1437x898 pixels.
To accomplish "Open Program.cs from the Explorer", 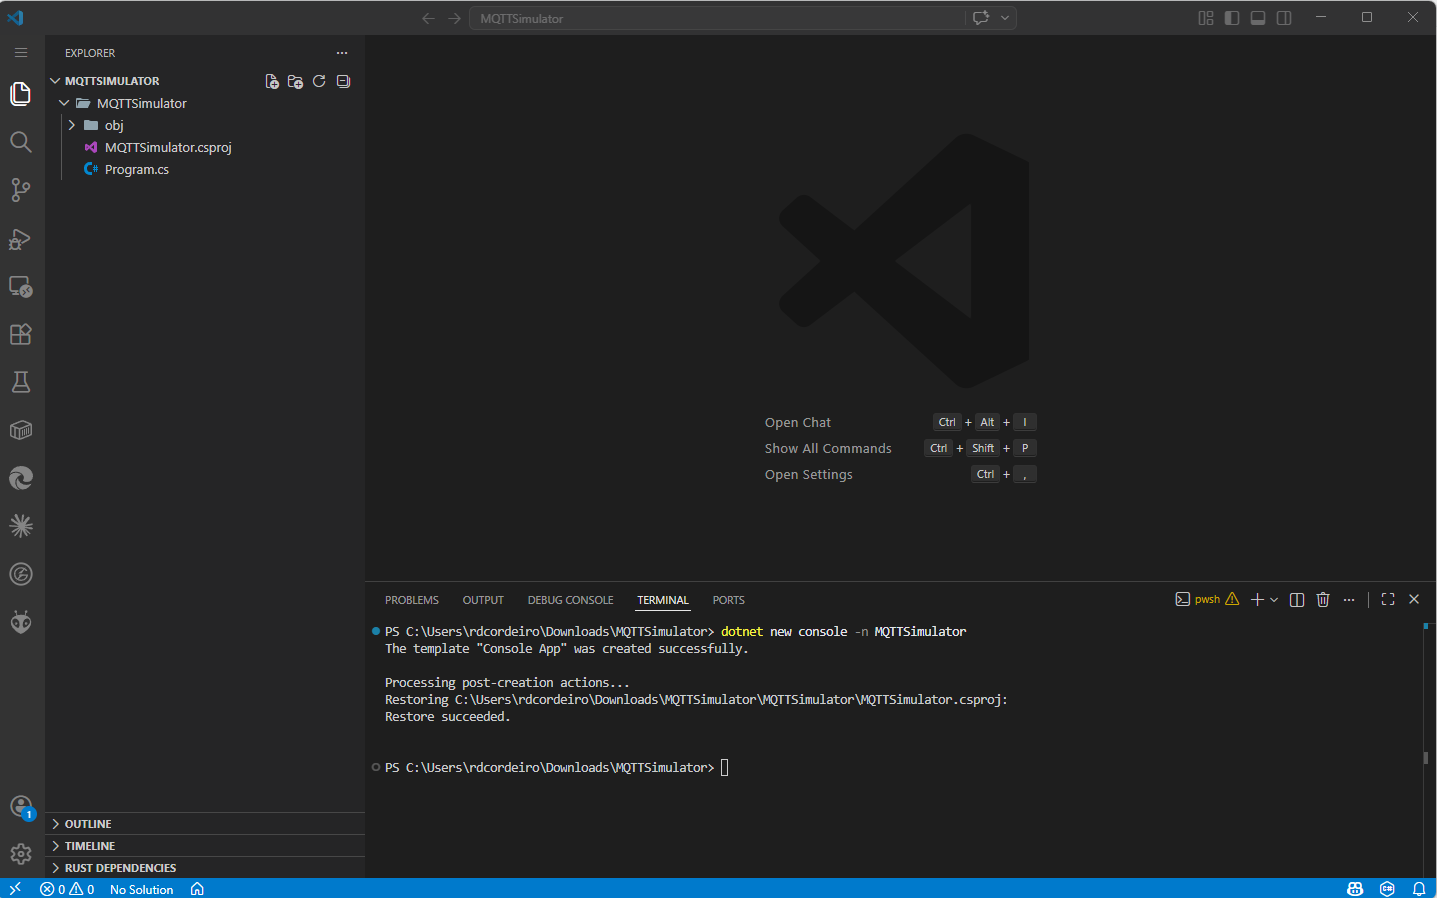I will pos(136,169).
